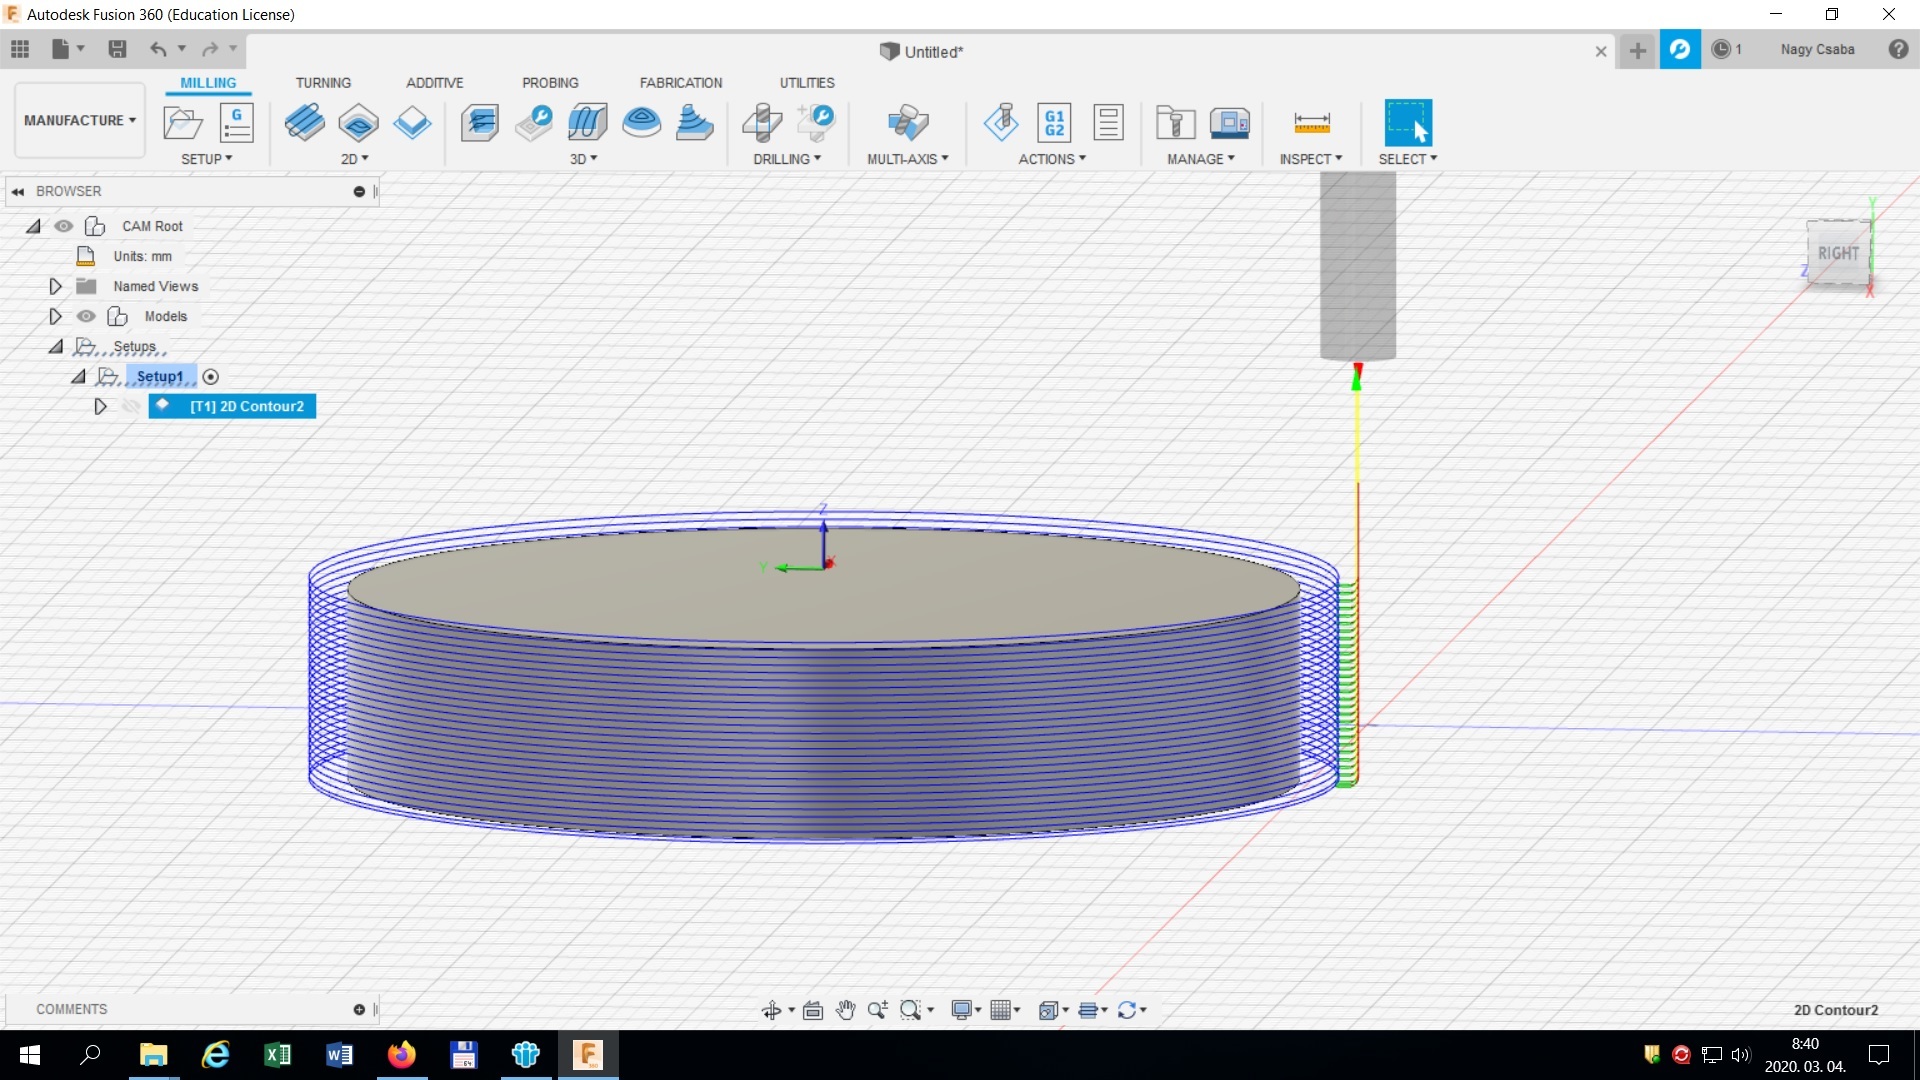1920x1080 pixels.
Task: Activate the Measure tool
Action: pyautogui.click(x=1311, y=123)
